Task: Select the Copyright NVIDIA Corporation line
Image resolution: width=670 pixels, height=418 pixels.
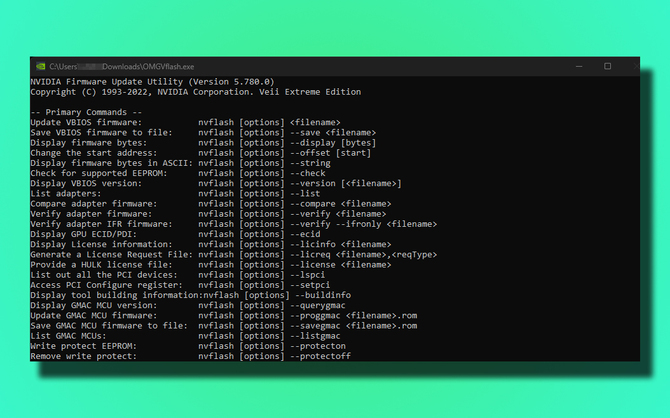Action: 196,92
